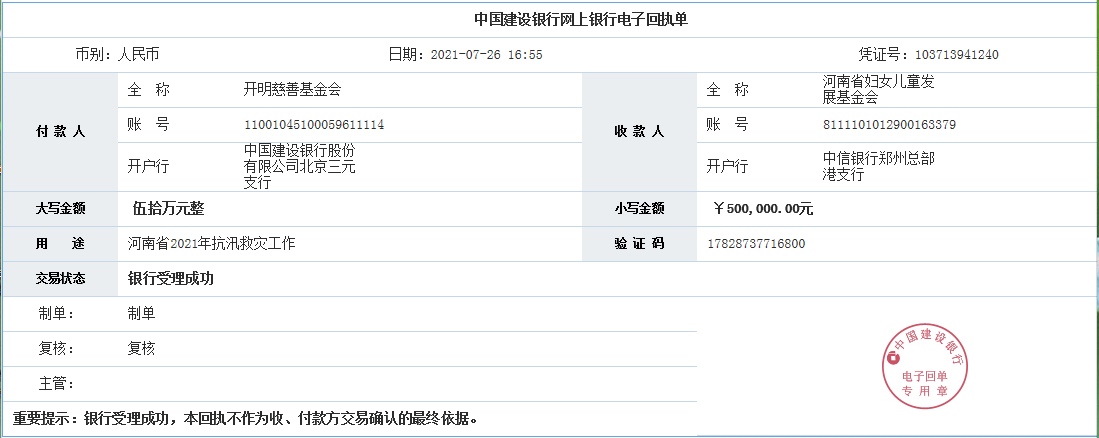The height and width of the screenshot is (438, 1099).
Task: Click the verification code 17828737716800
Action: point(756,244)
